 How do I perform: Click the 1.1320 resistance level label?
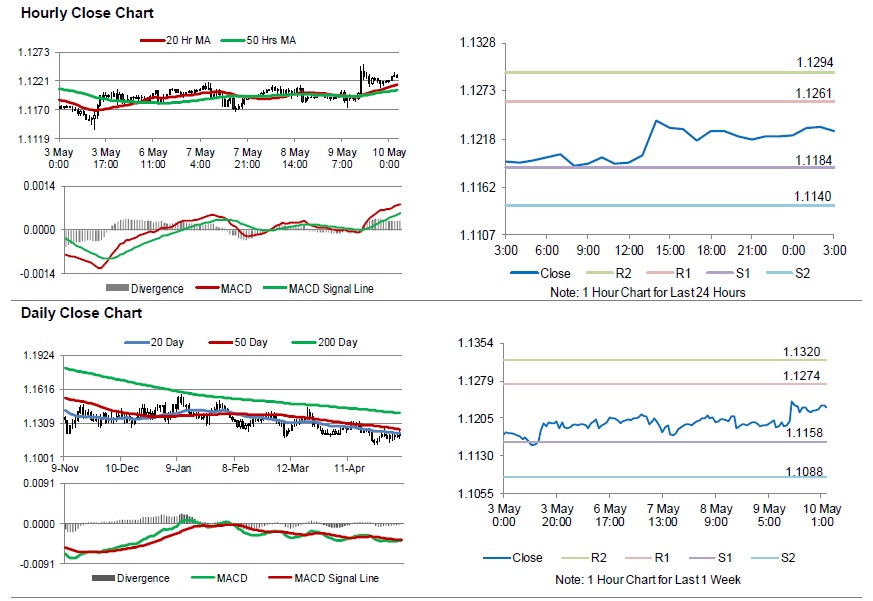[x=801, y=352]
